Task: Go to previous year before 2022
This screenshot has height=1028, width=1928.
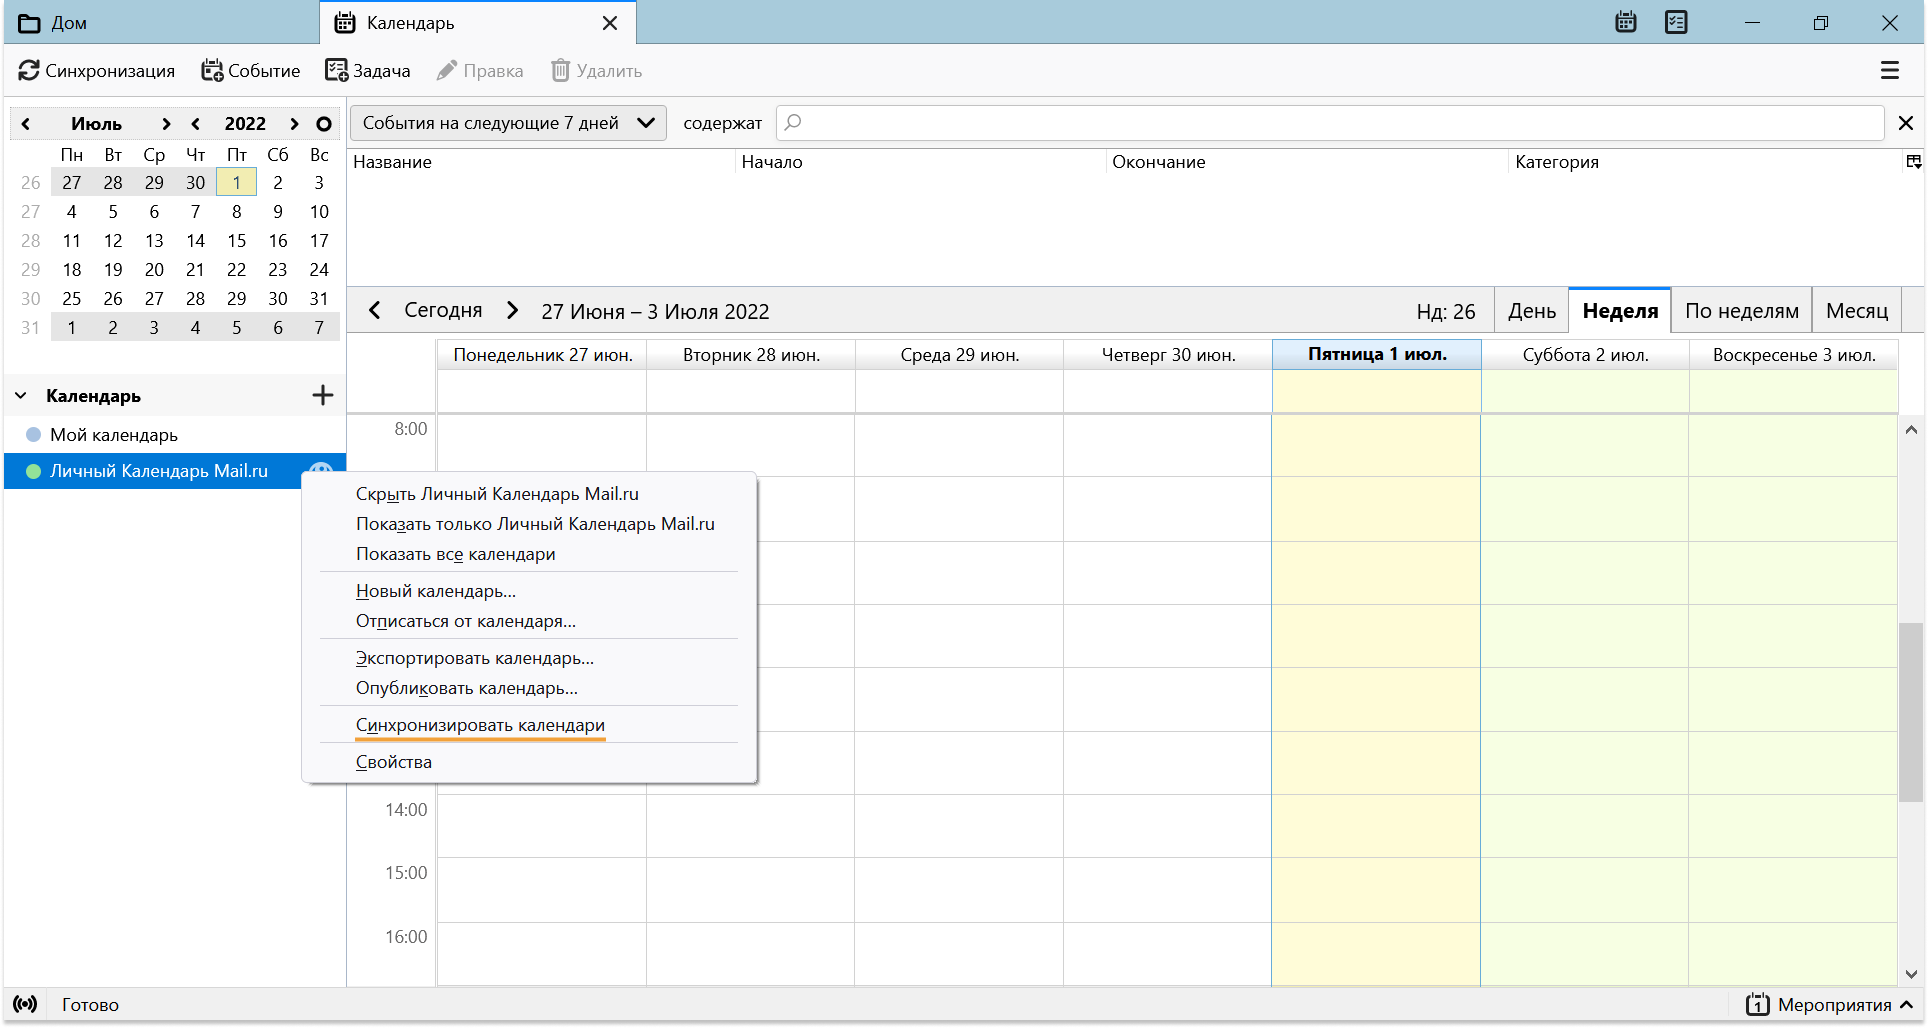Action: point(196,124)
